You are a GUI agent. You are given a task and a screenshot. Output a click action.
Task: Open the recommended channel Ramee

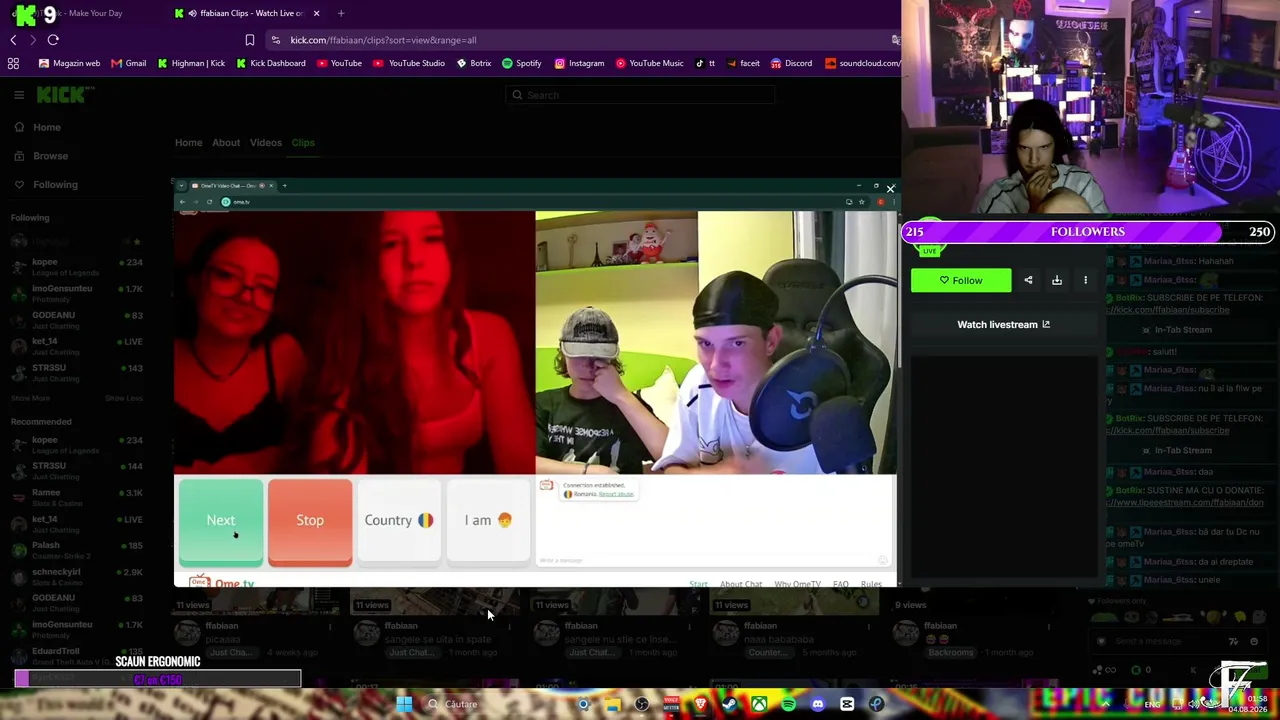(x=77, y=497)
